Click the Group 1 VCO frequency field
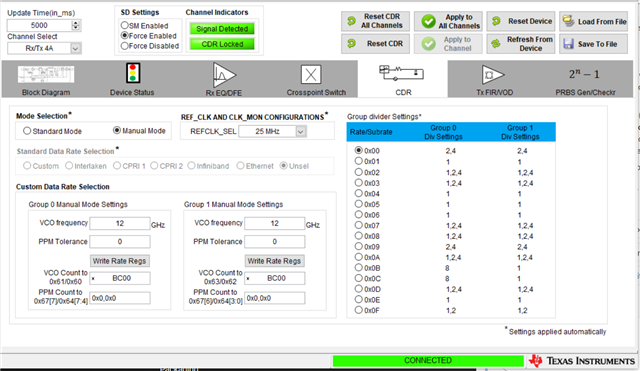The width and height of the screenshot is (640, 371). 274,224
